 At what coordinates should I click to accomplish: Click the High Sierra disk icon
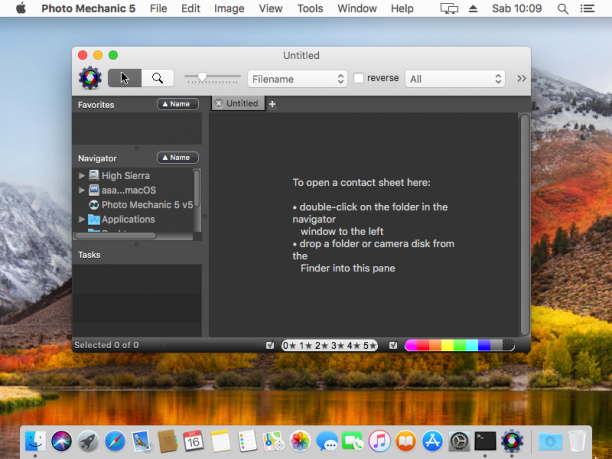94,175
